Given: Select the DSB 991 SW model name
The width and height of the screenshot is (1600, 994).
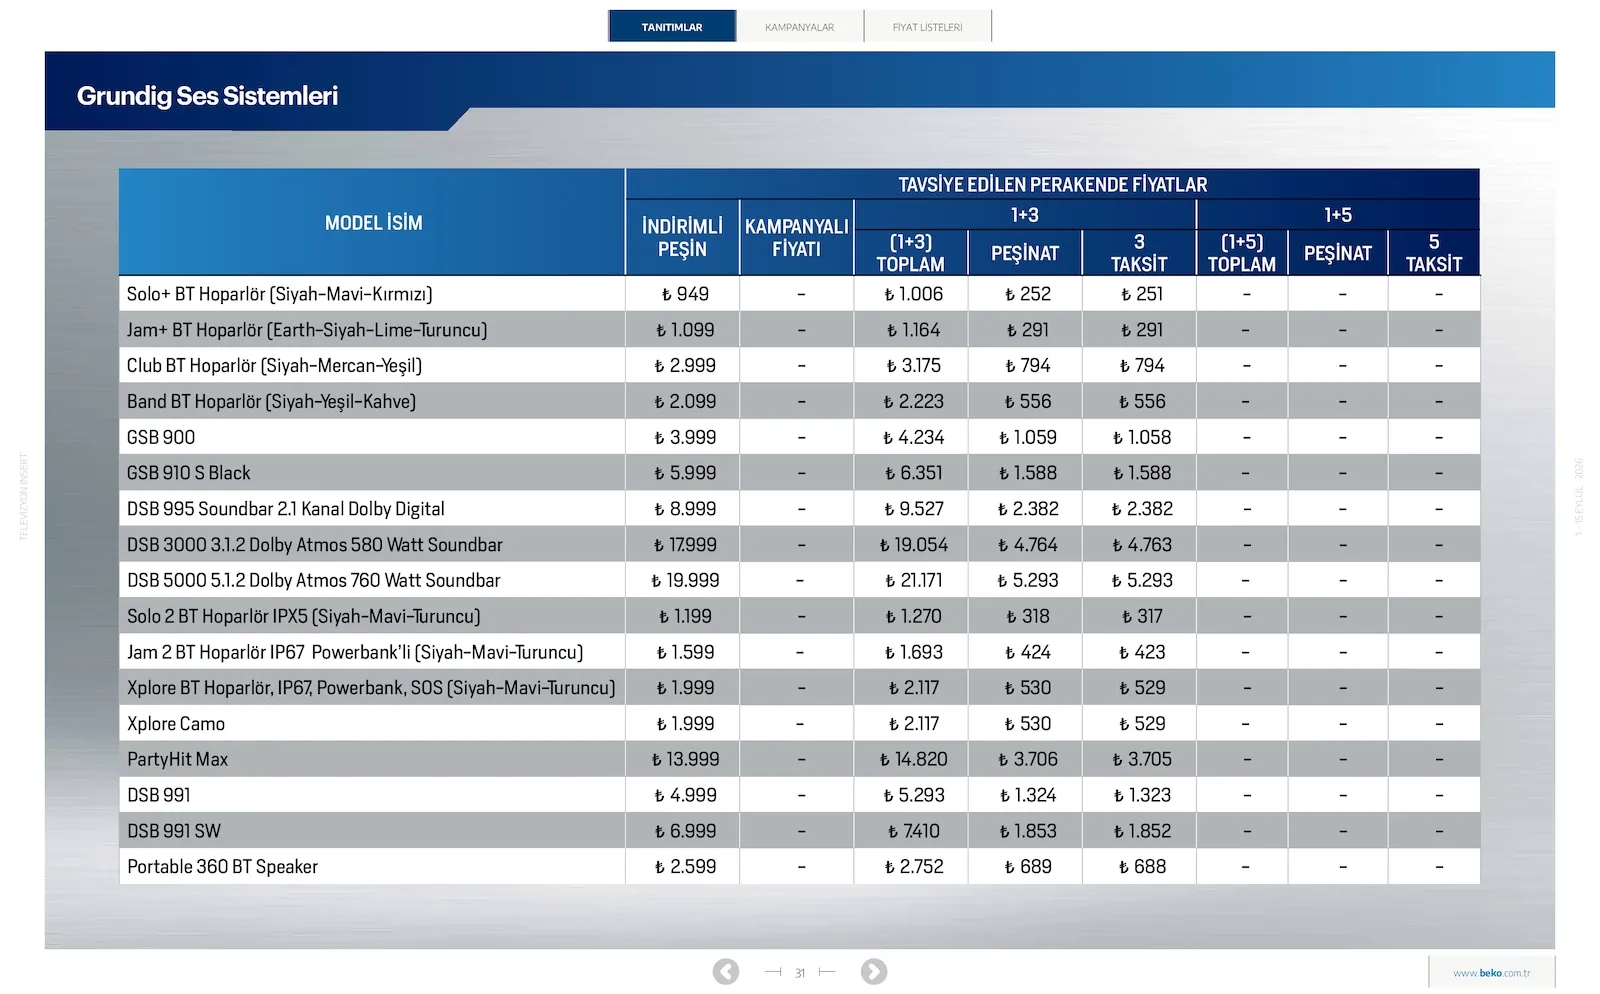Looking at the screenshot, I should click(x=173, y=831).
